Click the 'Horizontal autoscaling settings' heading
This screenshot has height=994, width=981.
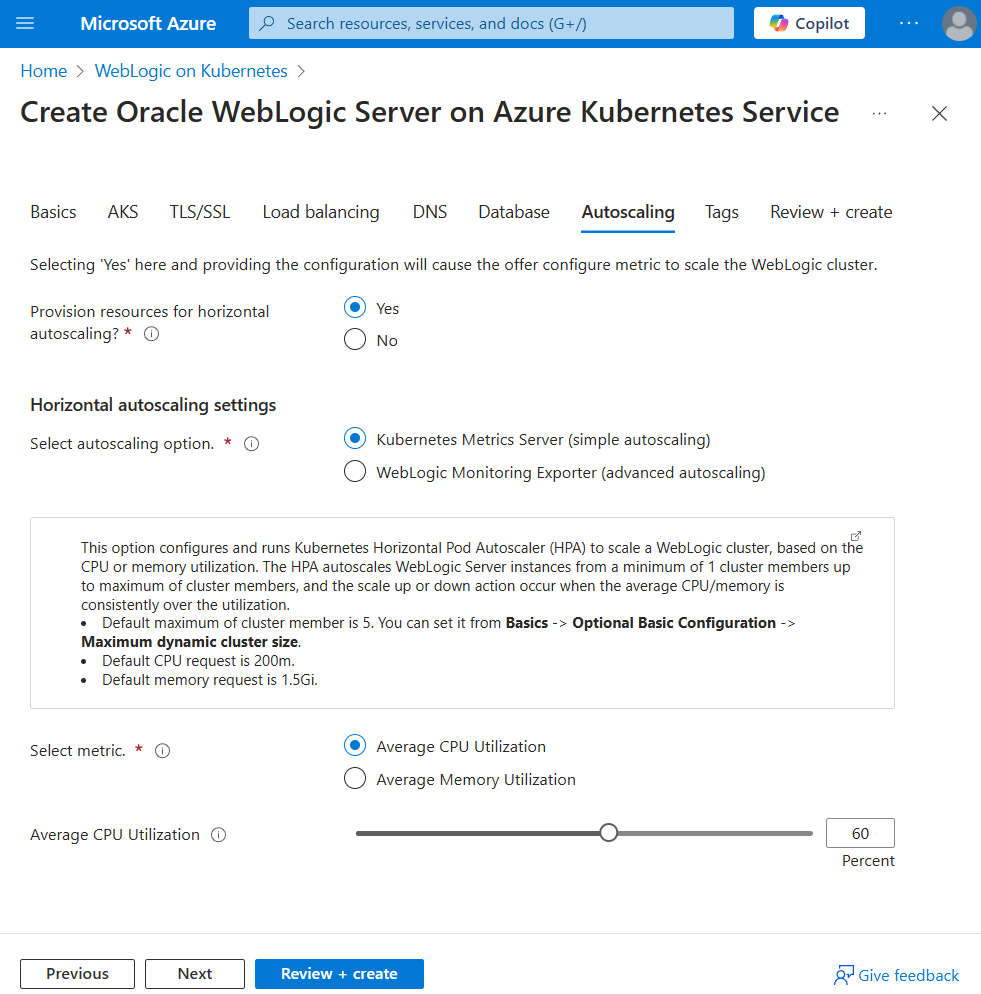pyautogui.click(x=153, y=405)
